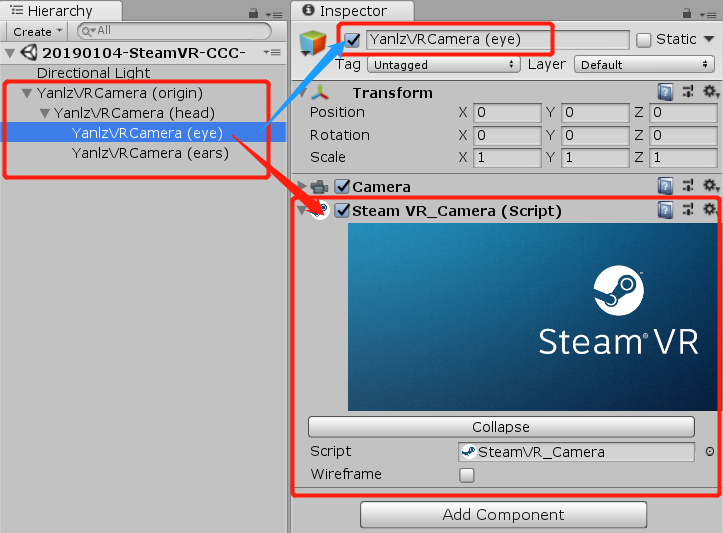
Task: Collapse the Steam VR_Camera script component
Action: click(x=302, y=211)
